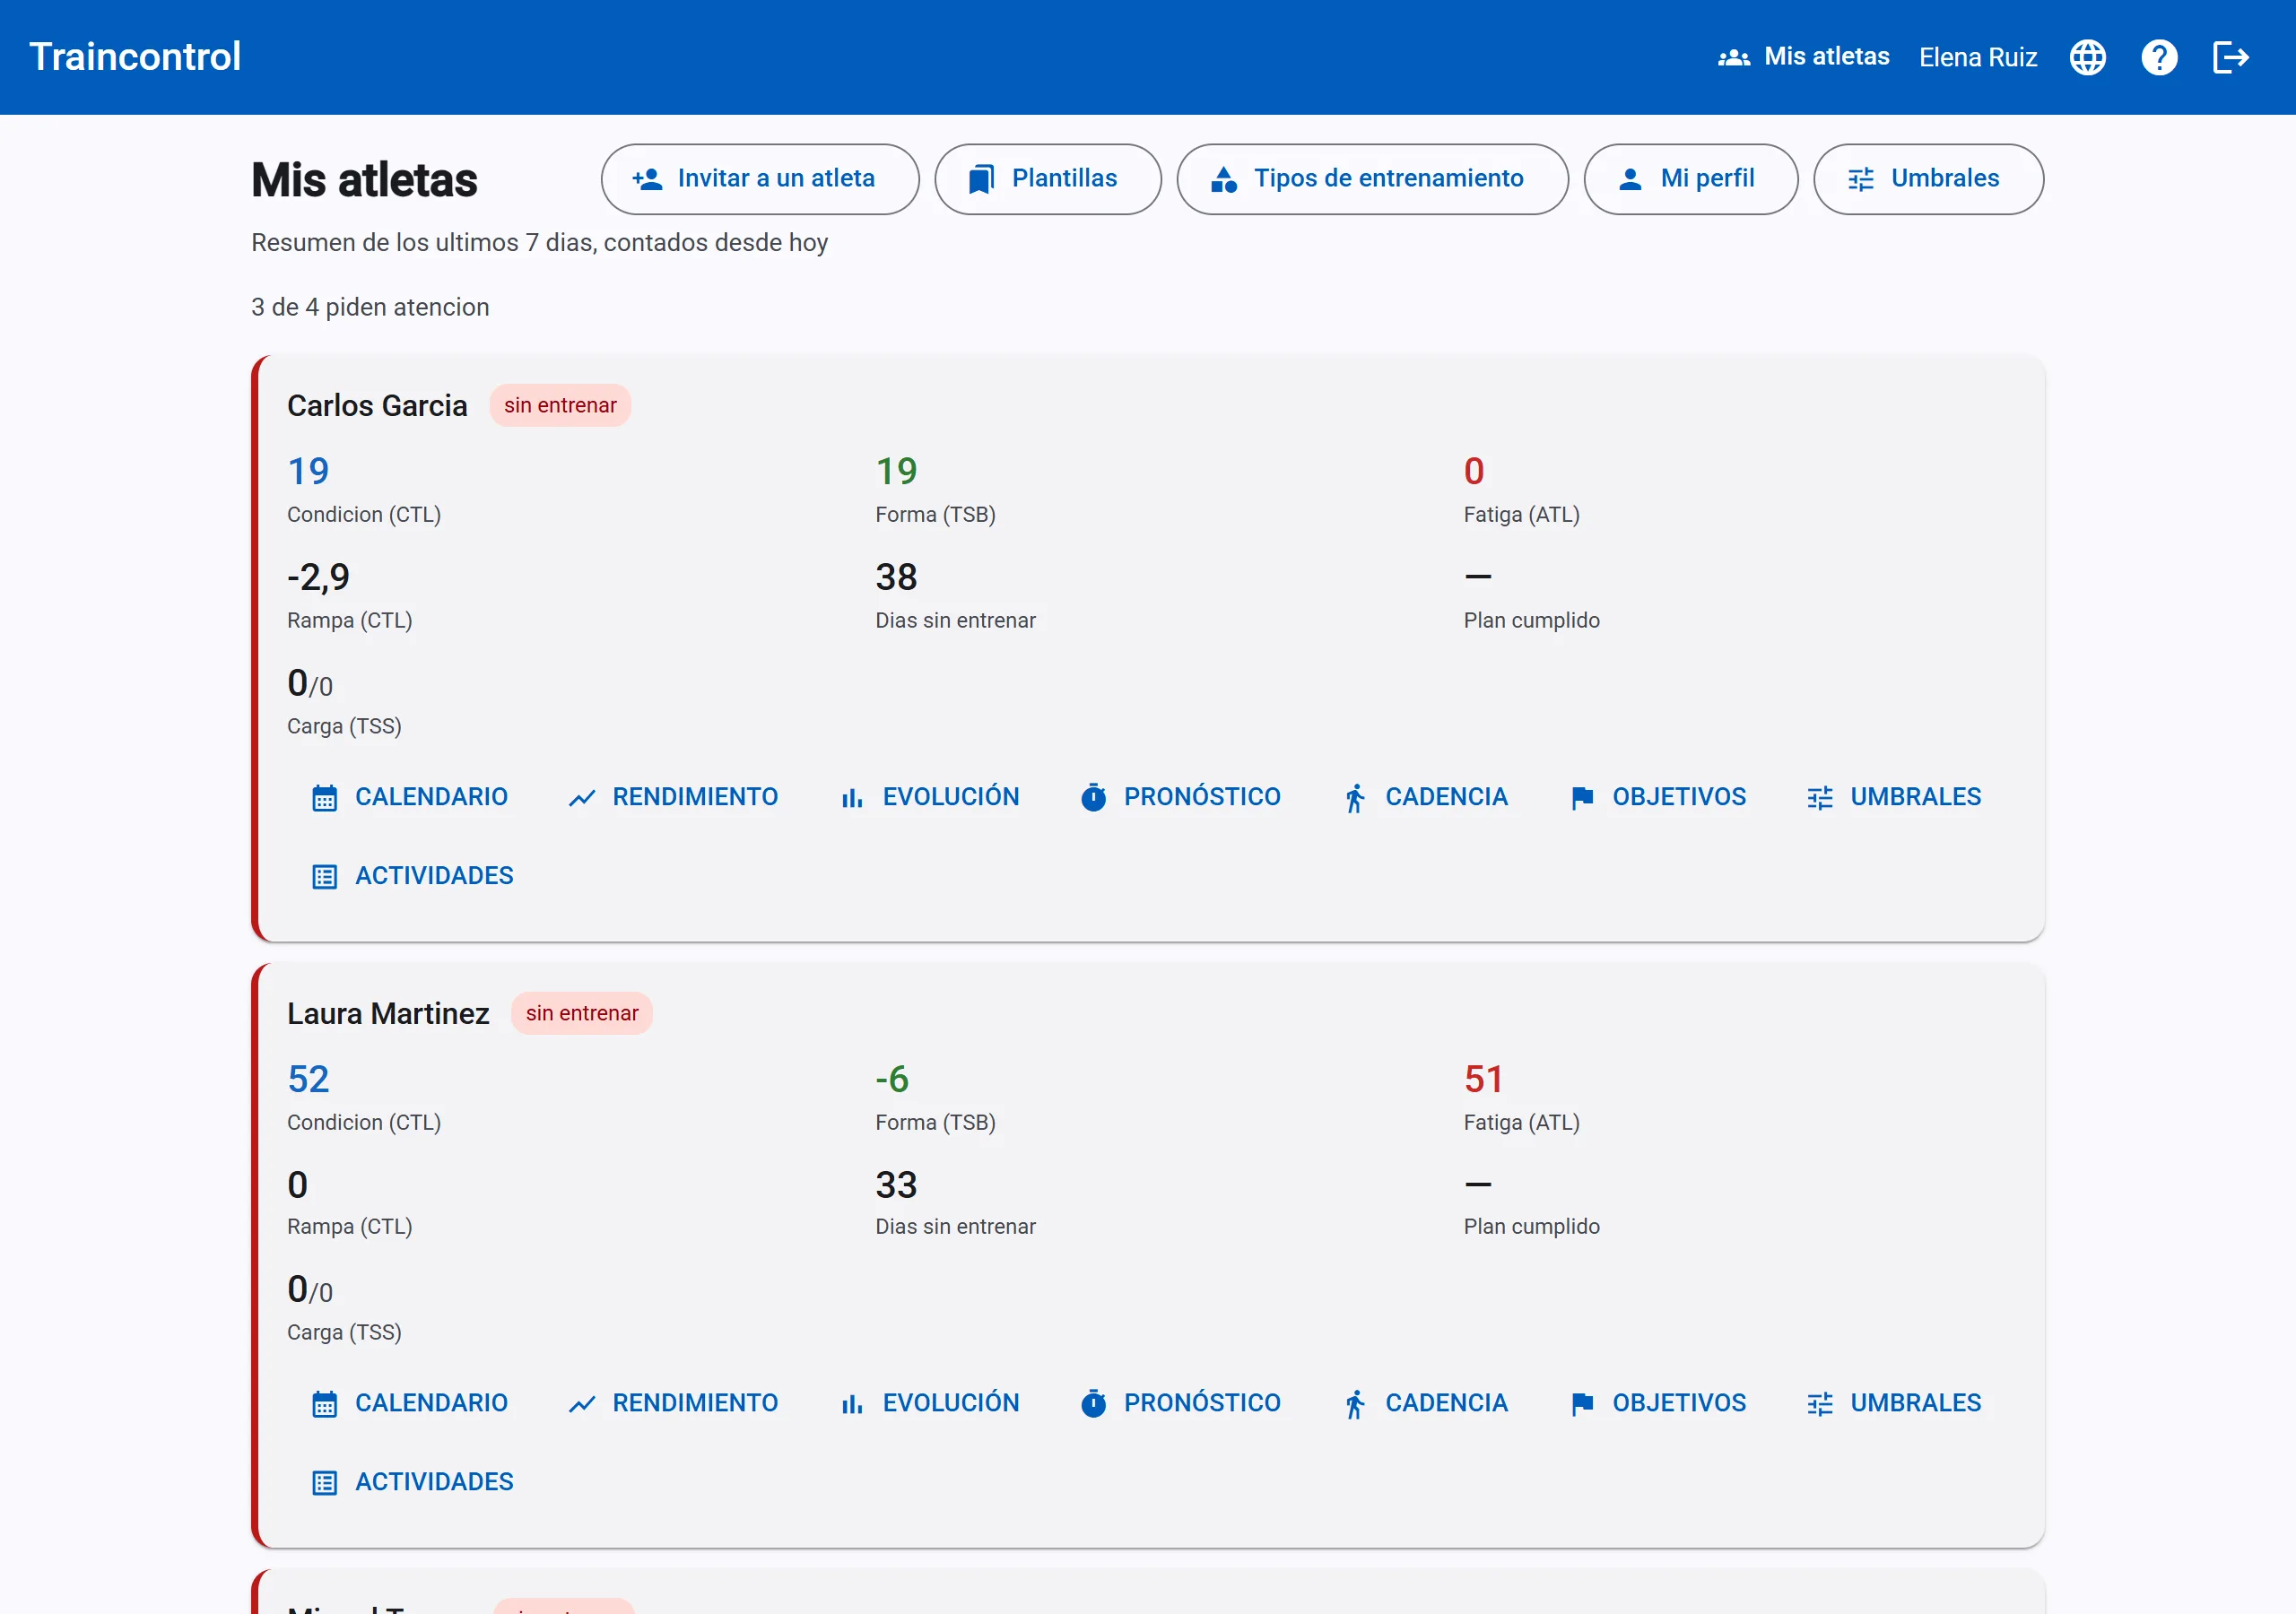Screen dimensions: 2296x1614
Task: Open the top Umbrales button
Action: [1928, 179]
